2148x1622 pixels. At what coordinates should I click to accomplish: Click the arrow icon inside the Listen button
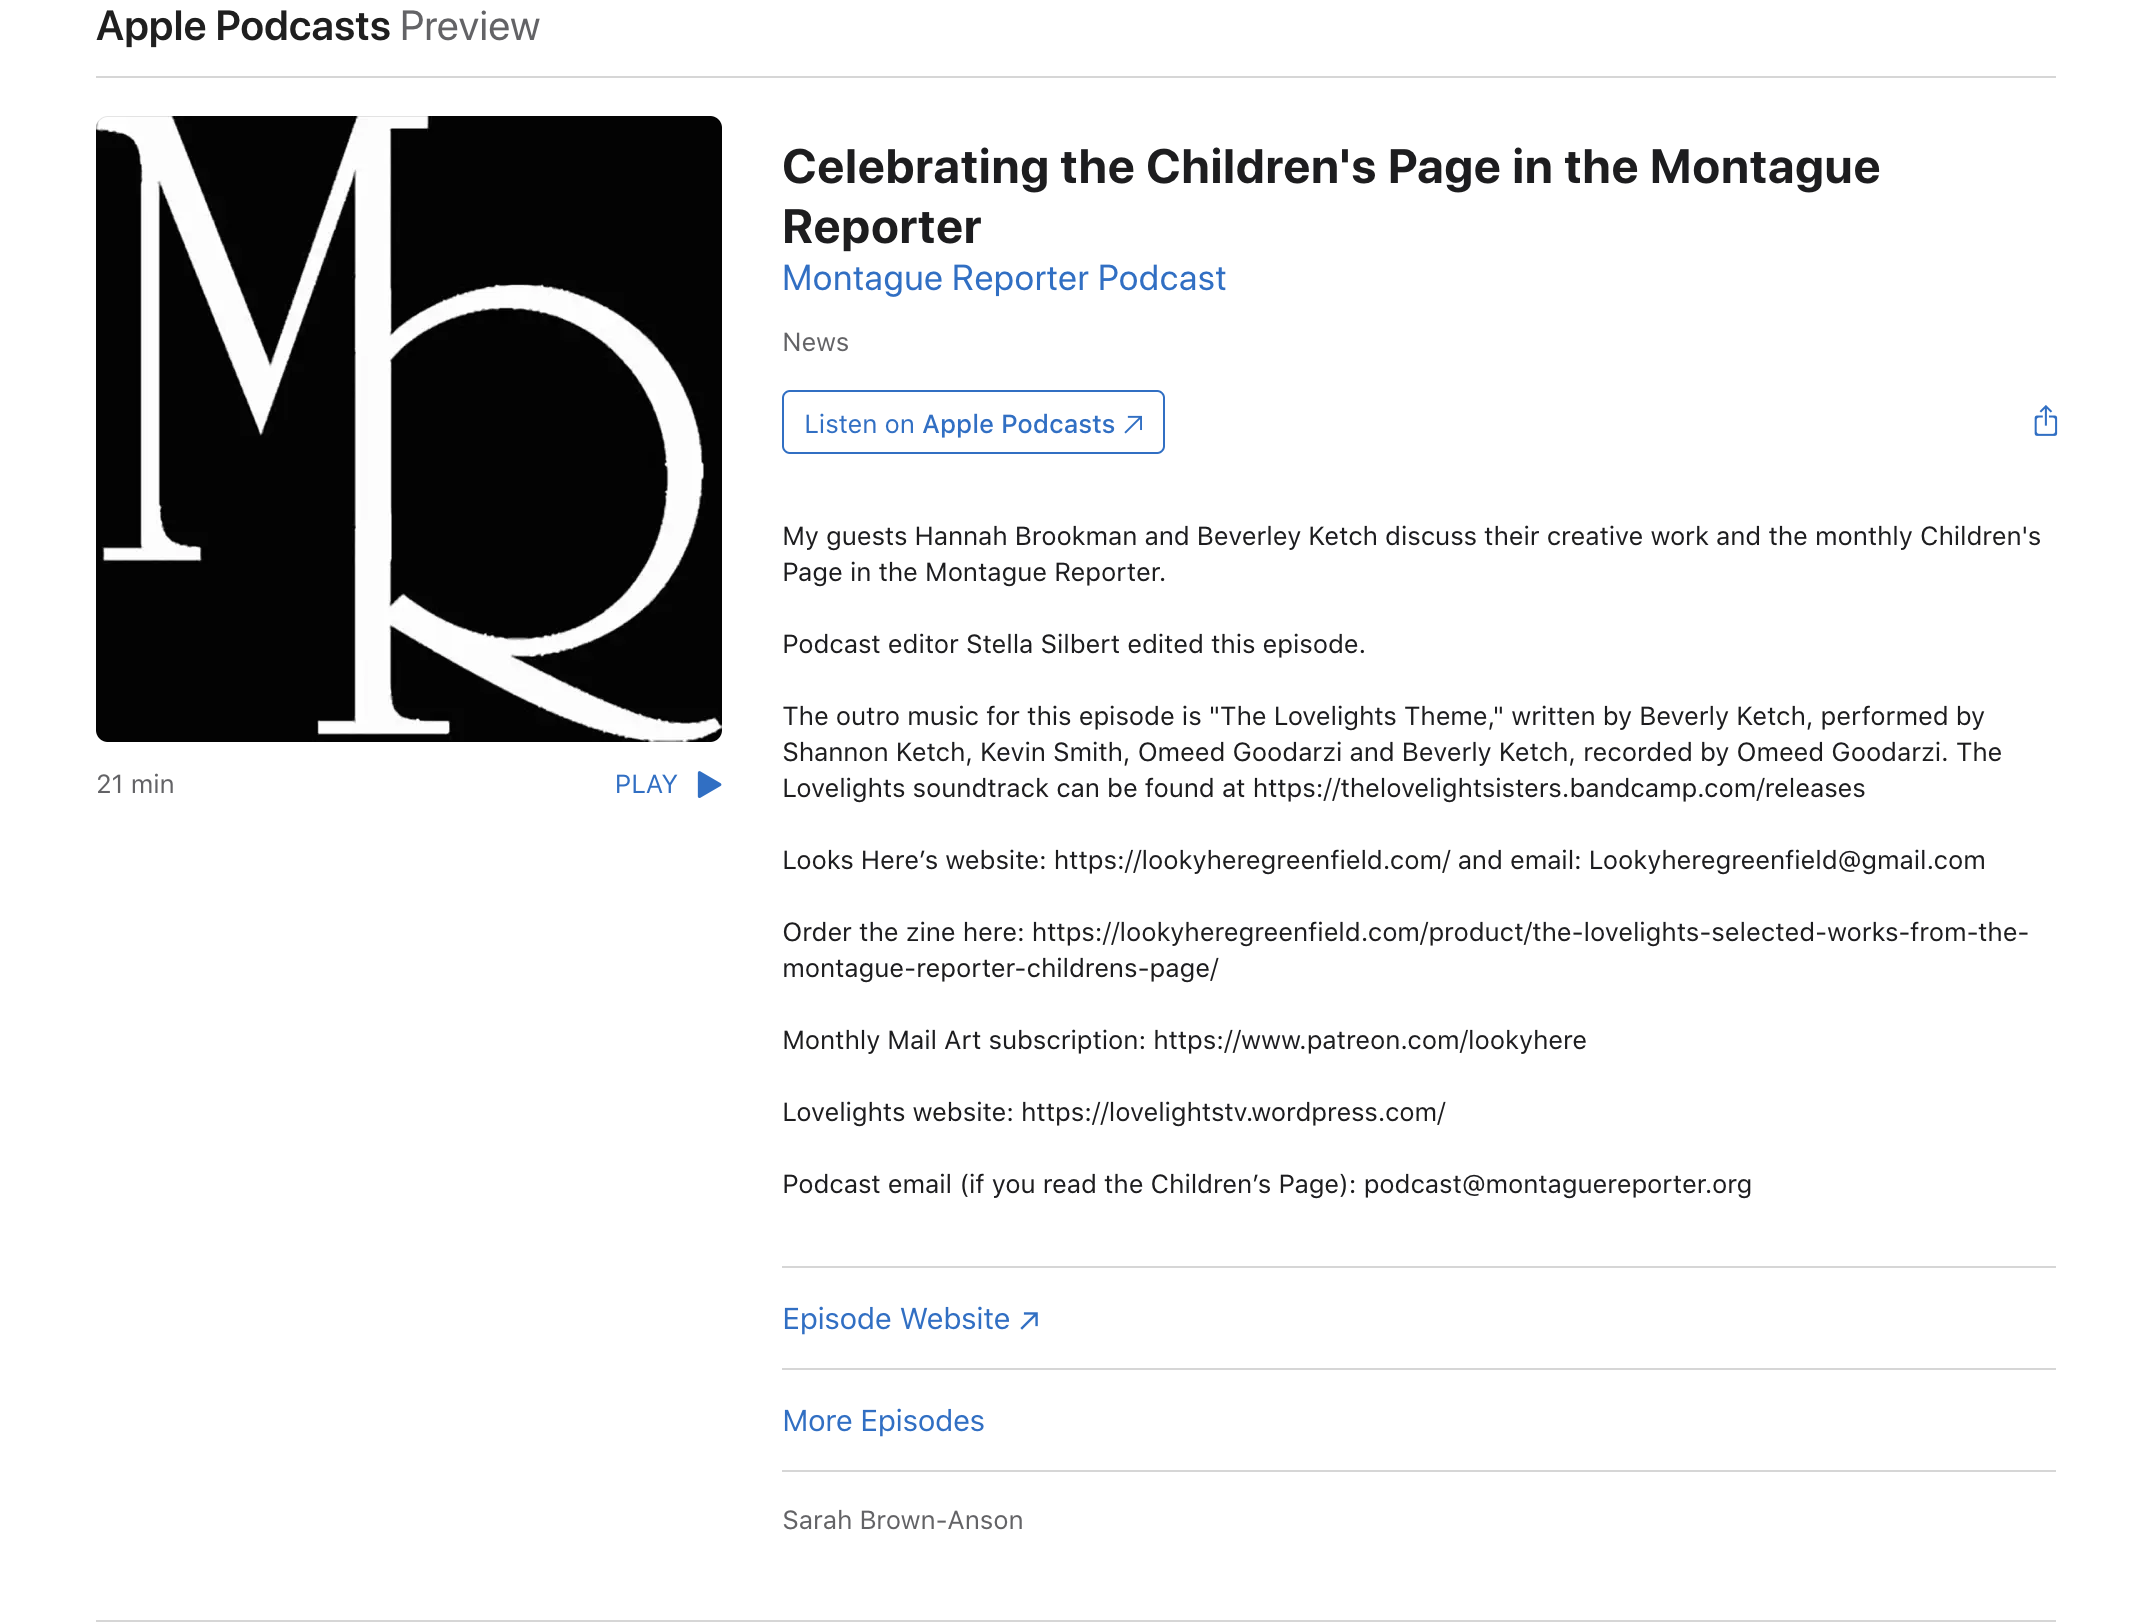tap(1134, 424)
